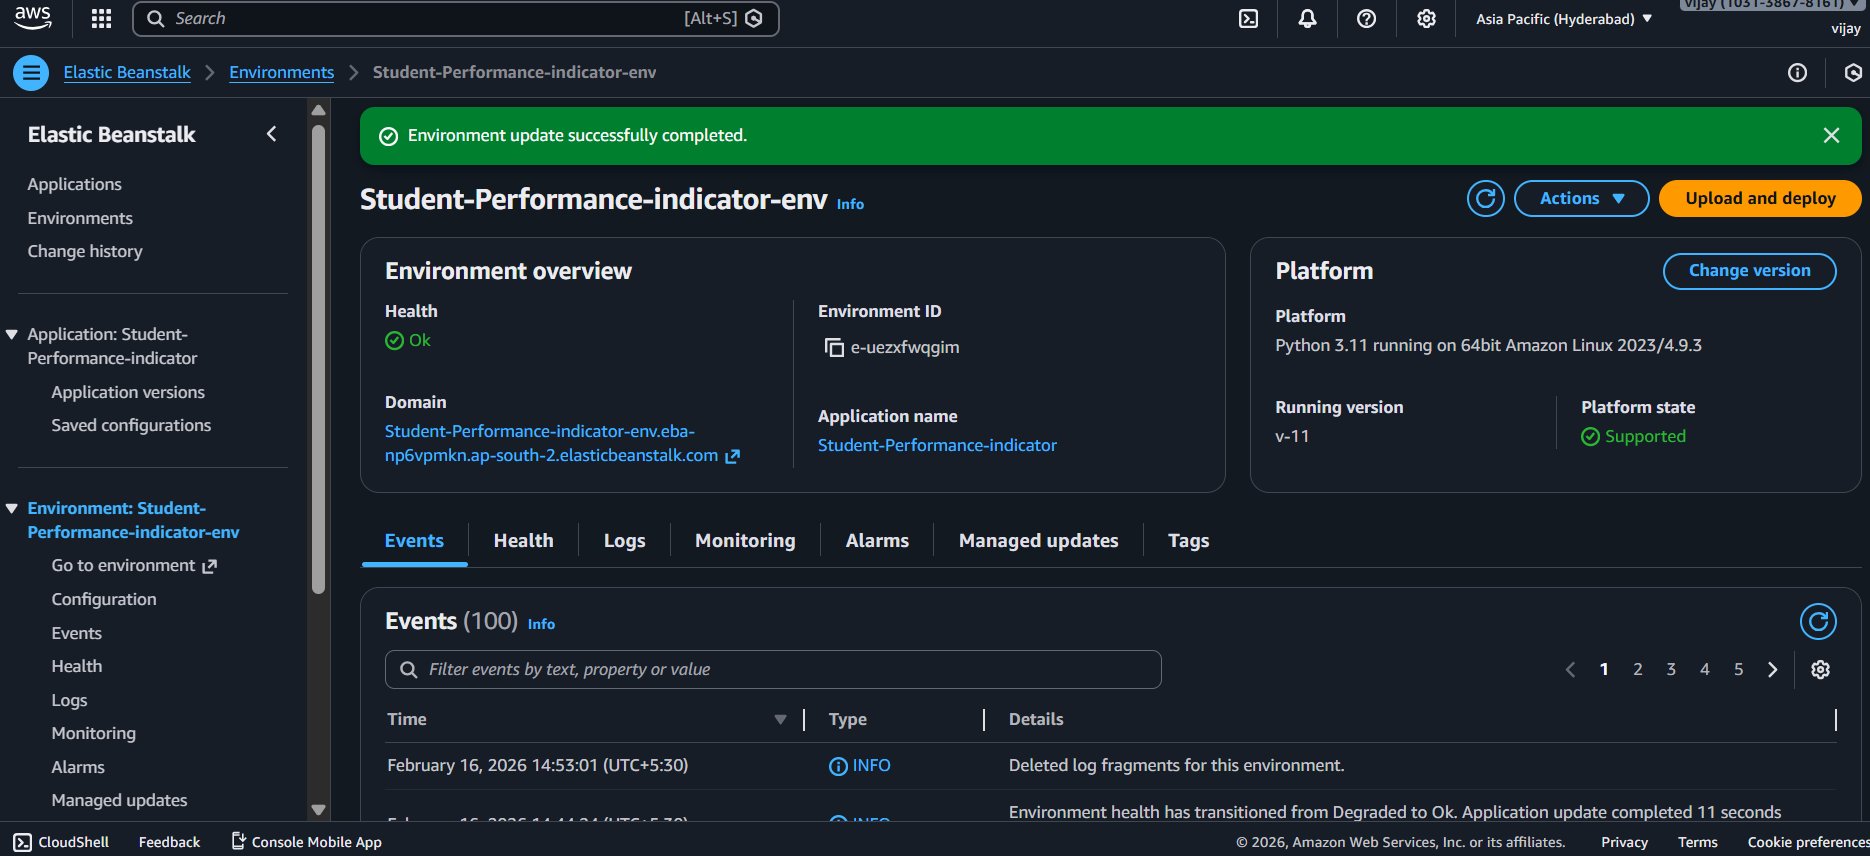Dismiss the green success notification
The width and height of the screenshot is (1870, 856).
coord(1831,136)
